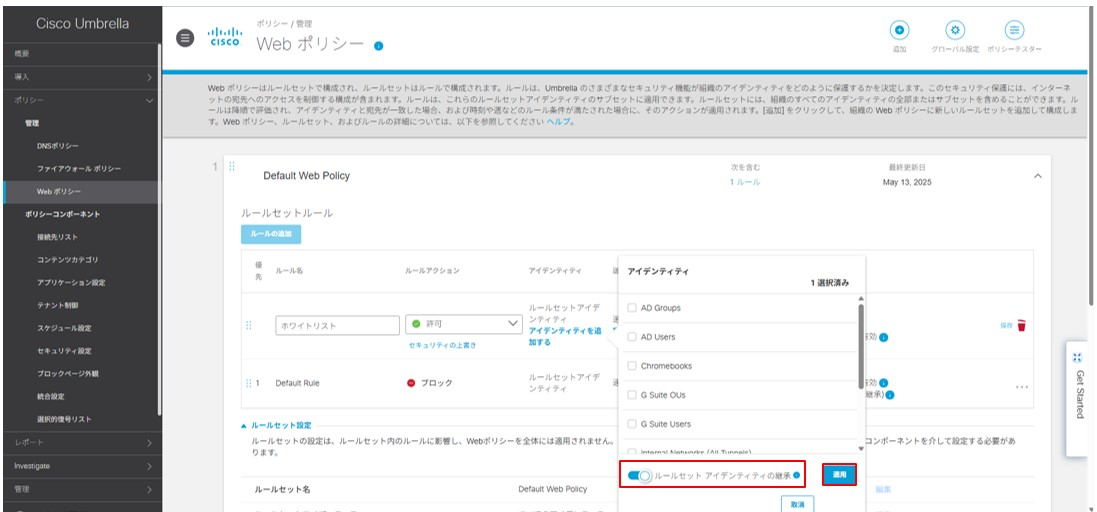Image resolution: width=1097 pixels, height=512 pixels.
Task: Click セキュリティの上書き link
Action: pos(442,346)
